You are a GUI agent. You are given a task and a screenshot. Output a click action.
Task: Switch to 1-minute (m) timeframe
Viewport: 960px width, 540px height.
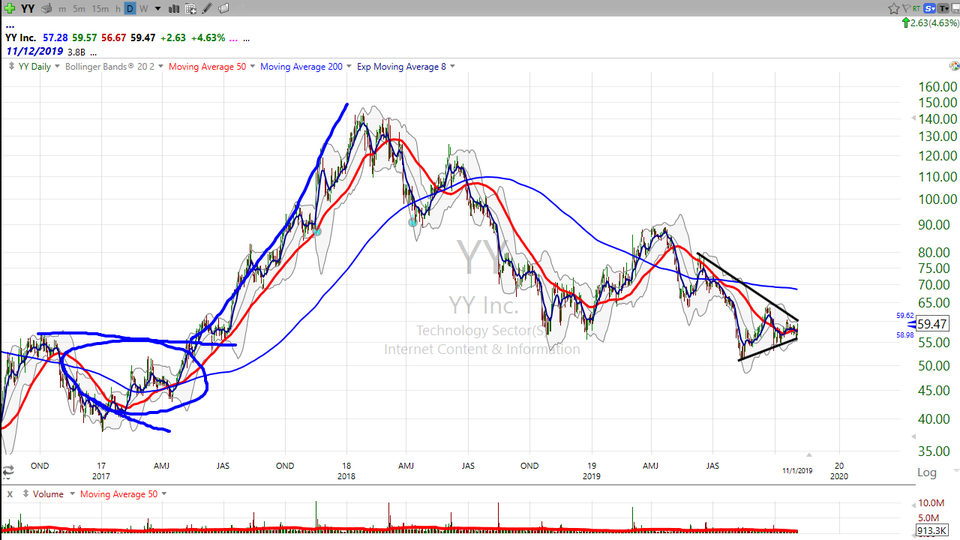click(x=62, y=9)
